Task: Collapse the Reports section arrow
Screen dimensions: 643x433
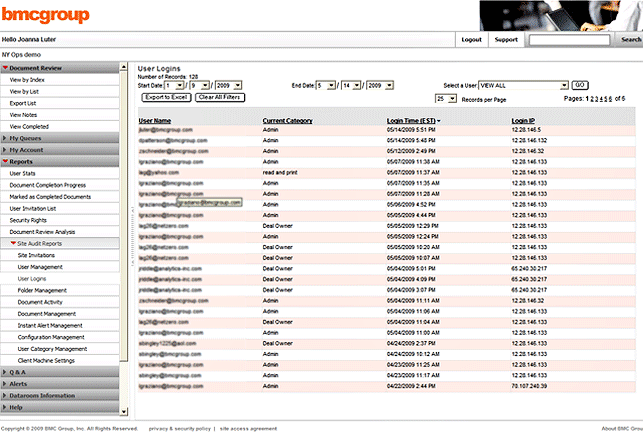Action: tap(5, 161)
